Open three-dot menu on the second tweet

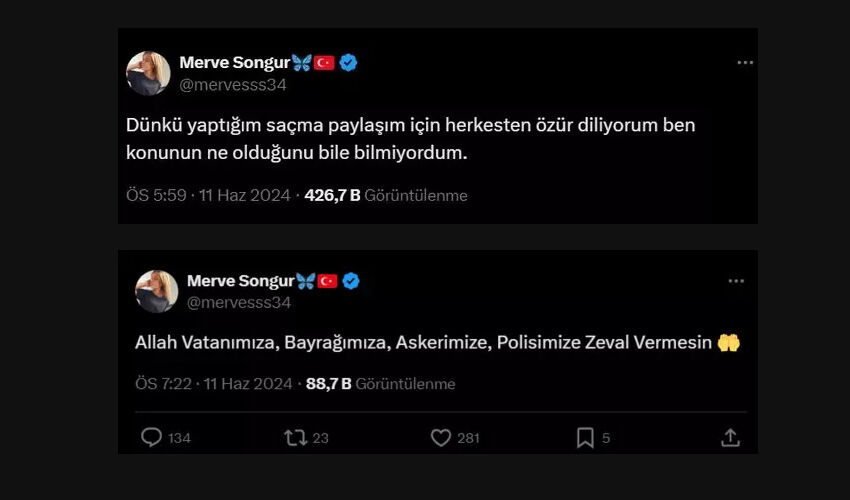pyautogui.click(x=736, y=281)
